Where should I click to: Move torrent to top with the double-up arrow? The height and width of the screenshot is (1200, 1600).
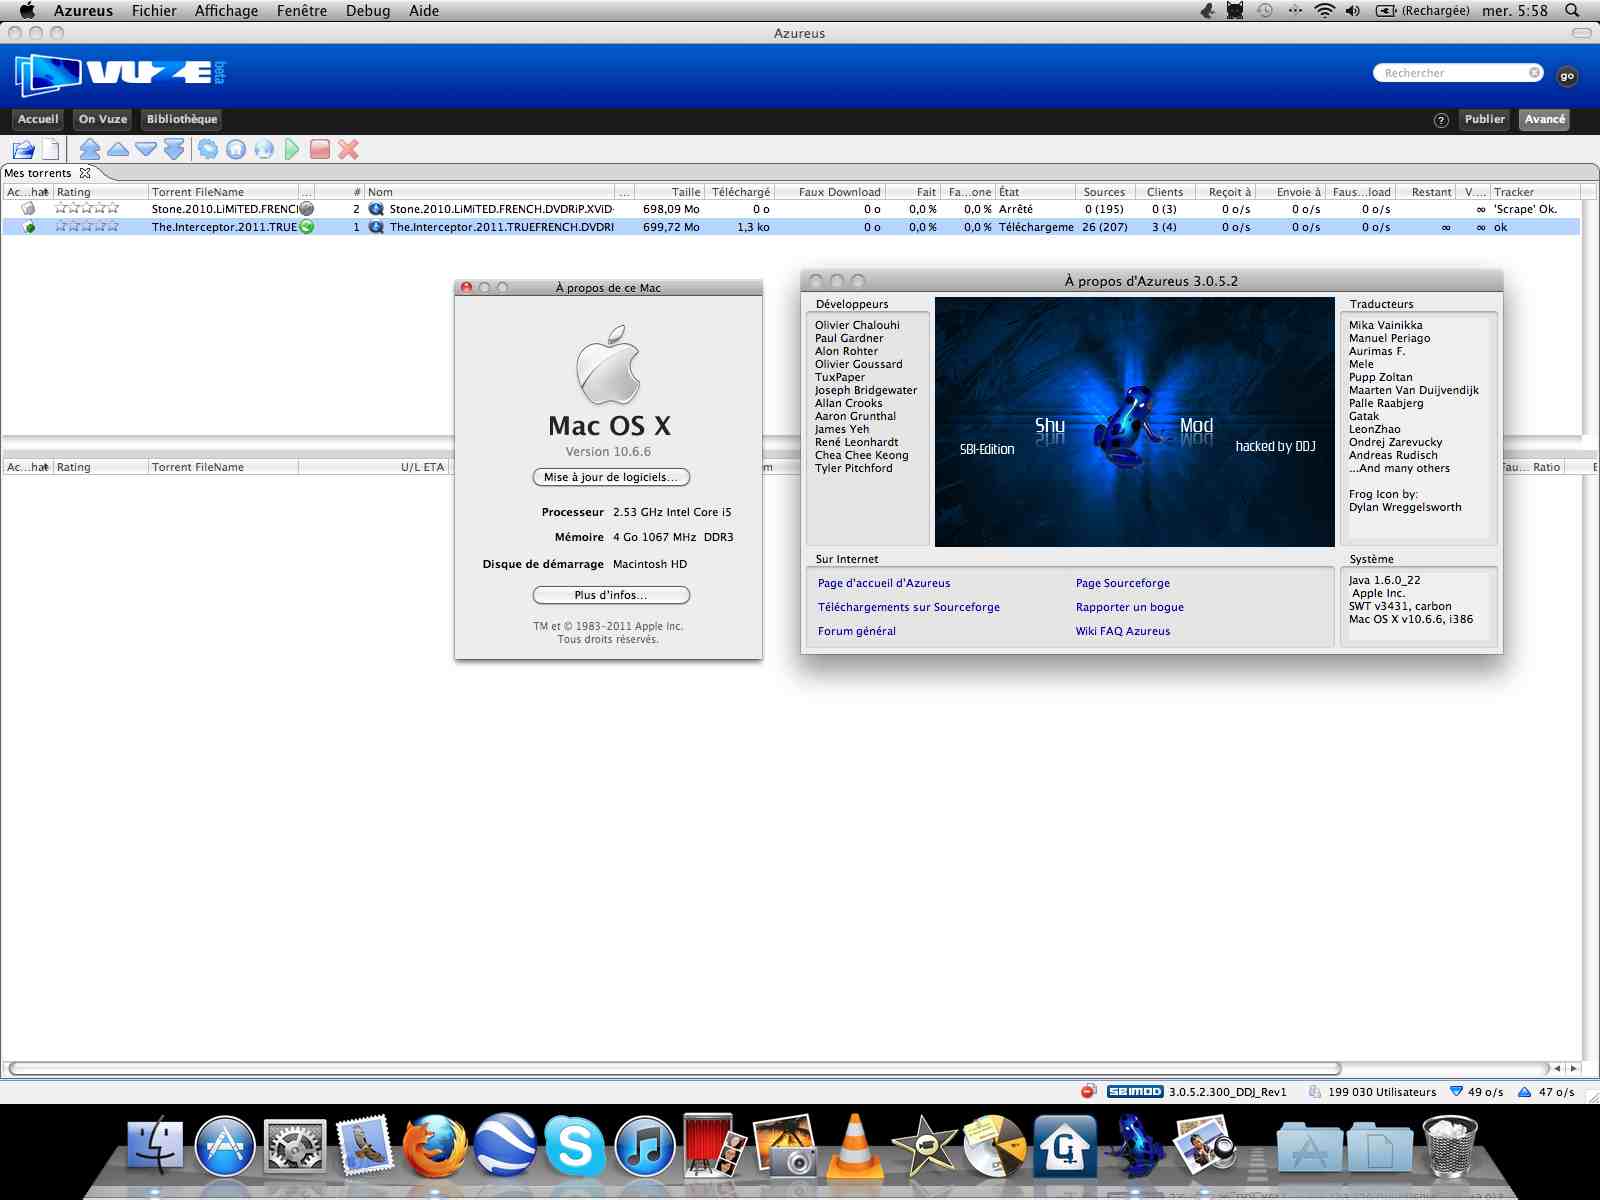(90, 150)
